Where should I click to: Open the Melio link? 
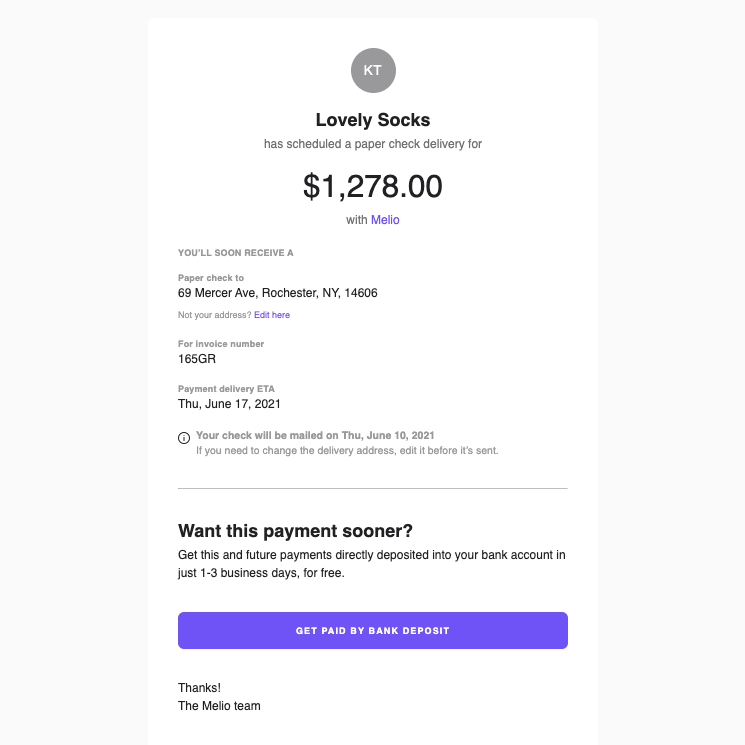click(x=385, y=220)
